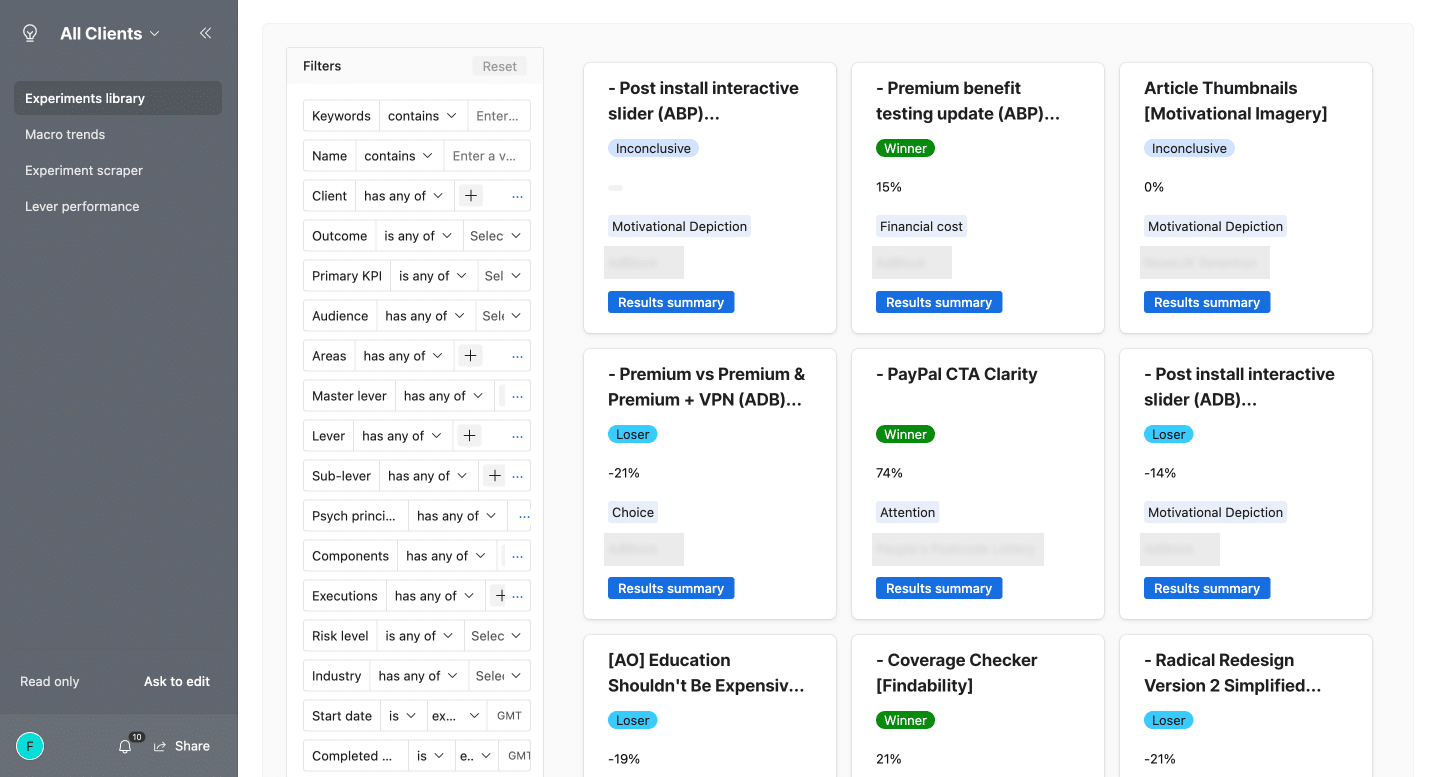Click the Name filter text input

486,156
